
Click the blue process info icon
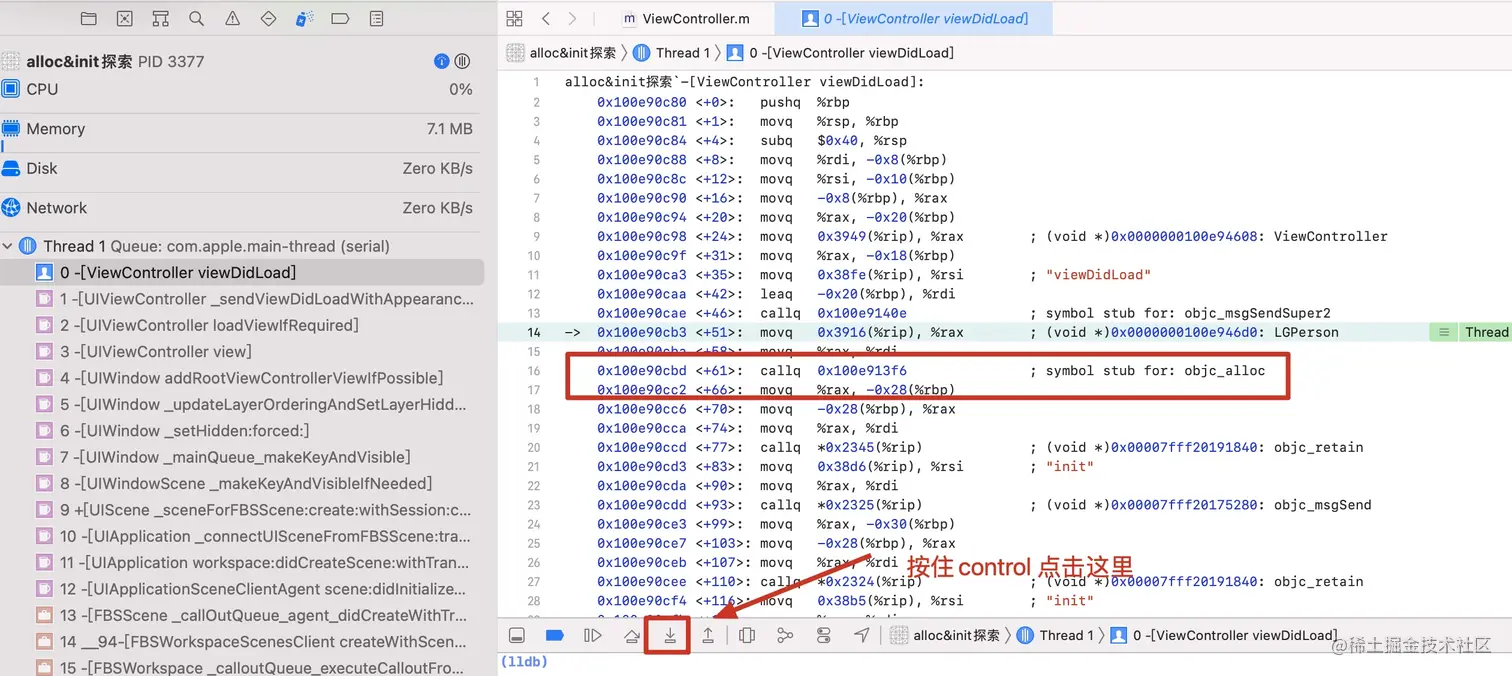coord(441,61)
